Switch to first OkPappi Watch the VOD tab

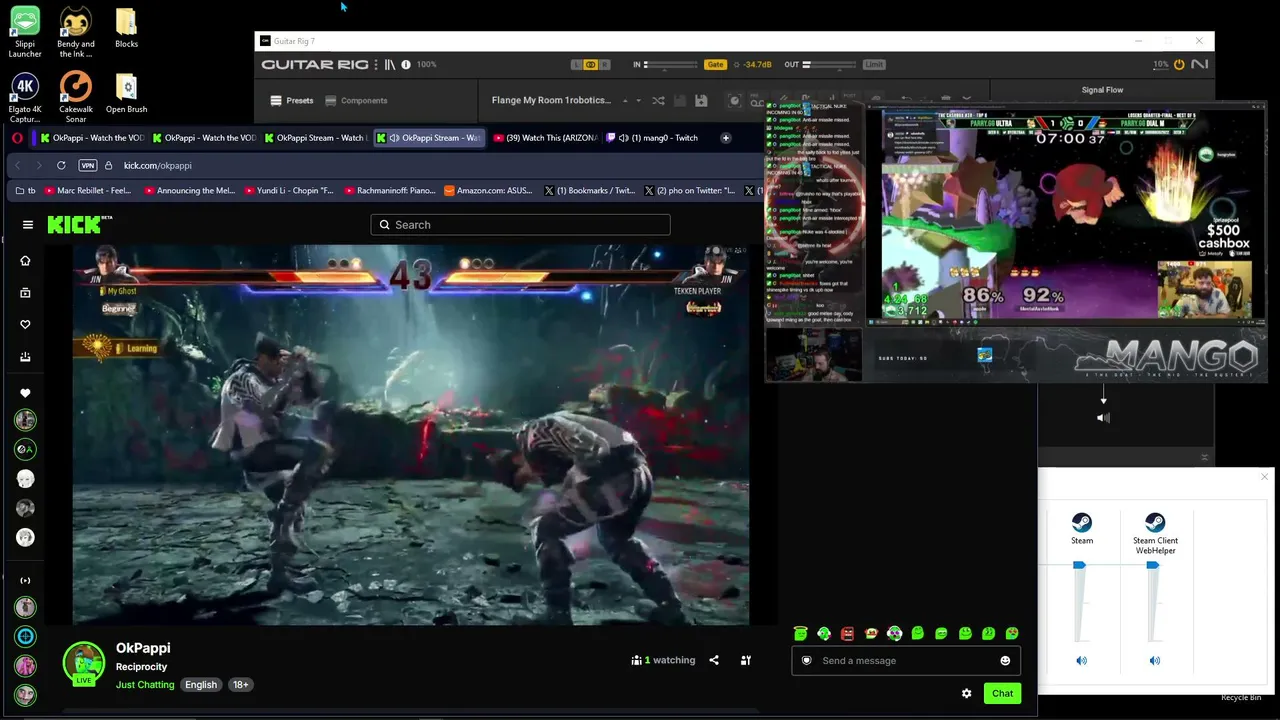(92, 138)
